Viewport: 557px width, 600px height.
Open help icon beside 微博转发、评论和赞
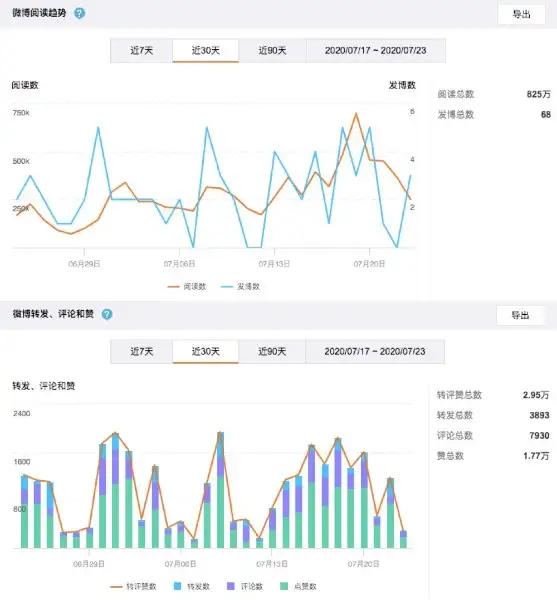click(107, 314)
